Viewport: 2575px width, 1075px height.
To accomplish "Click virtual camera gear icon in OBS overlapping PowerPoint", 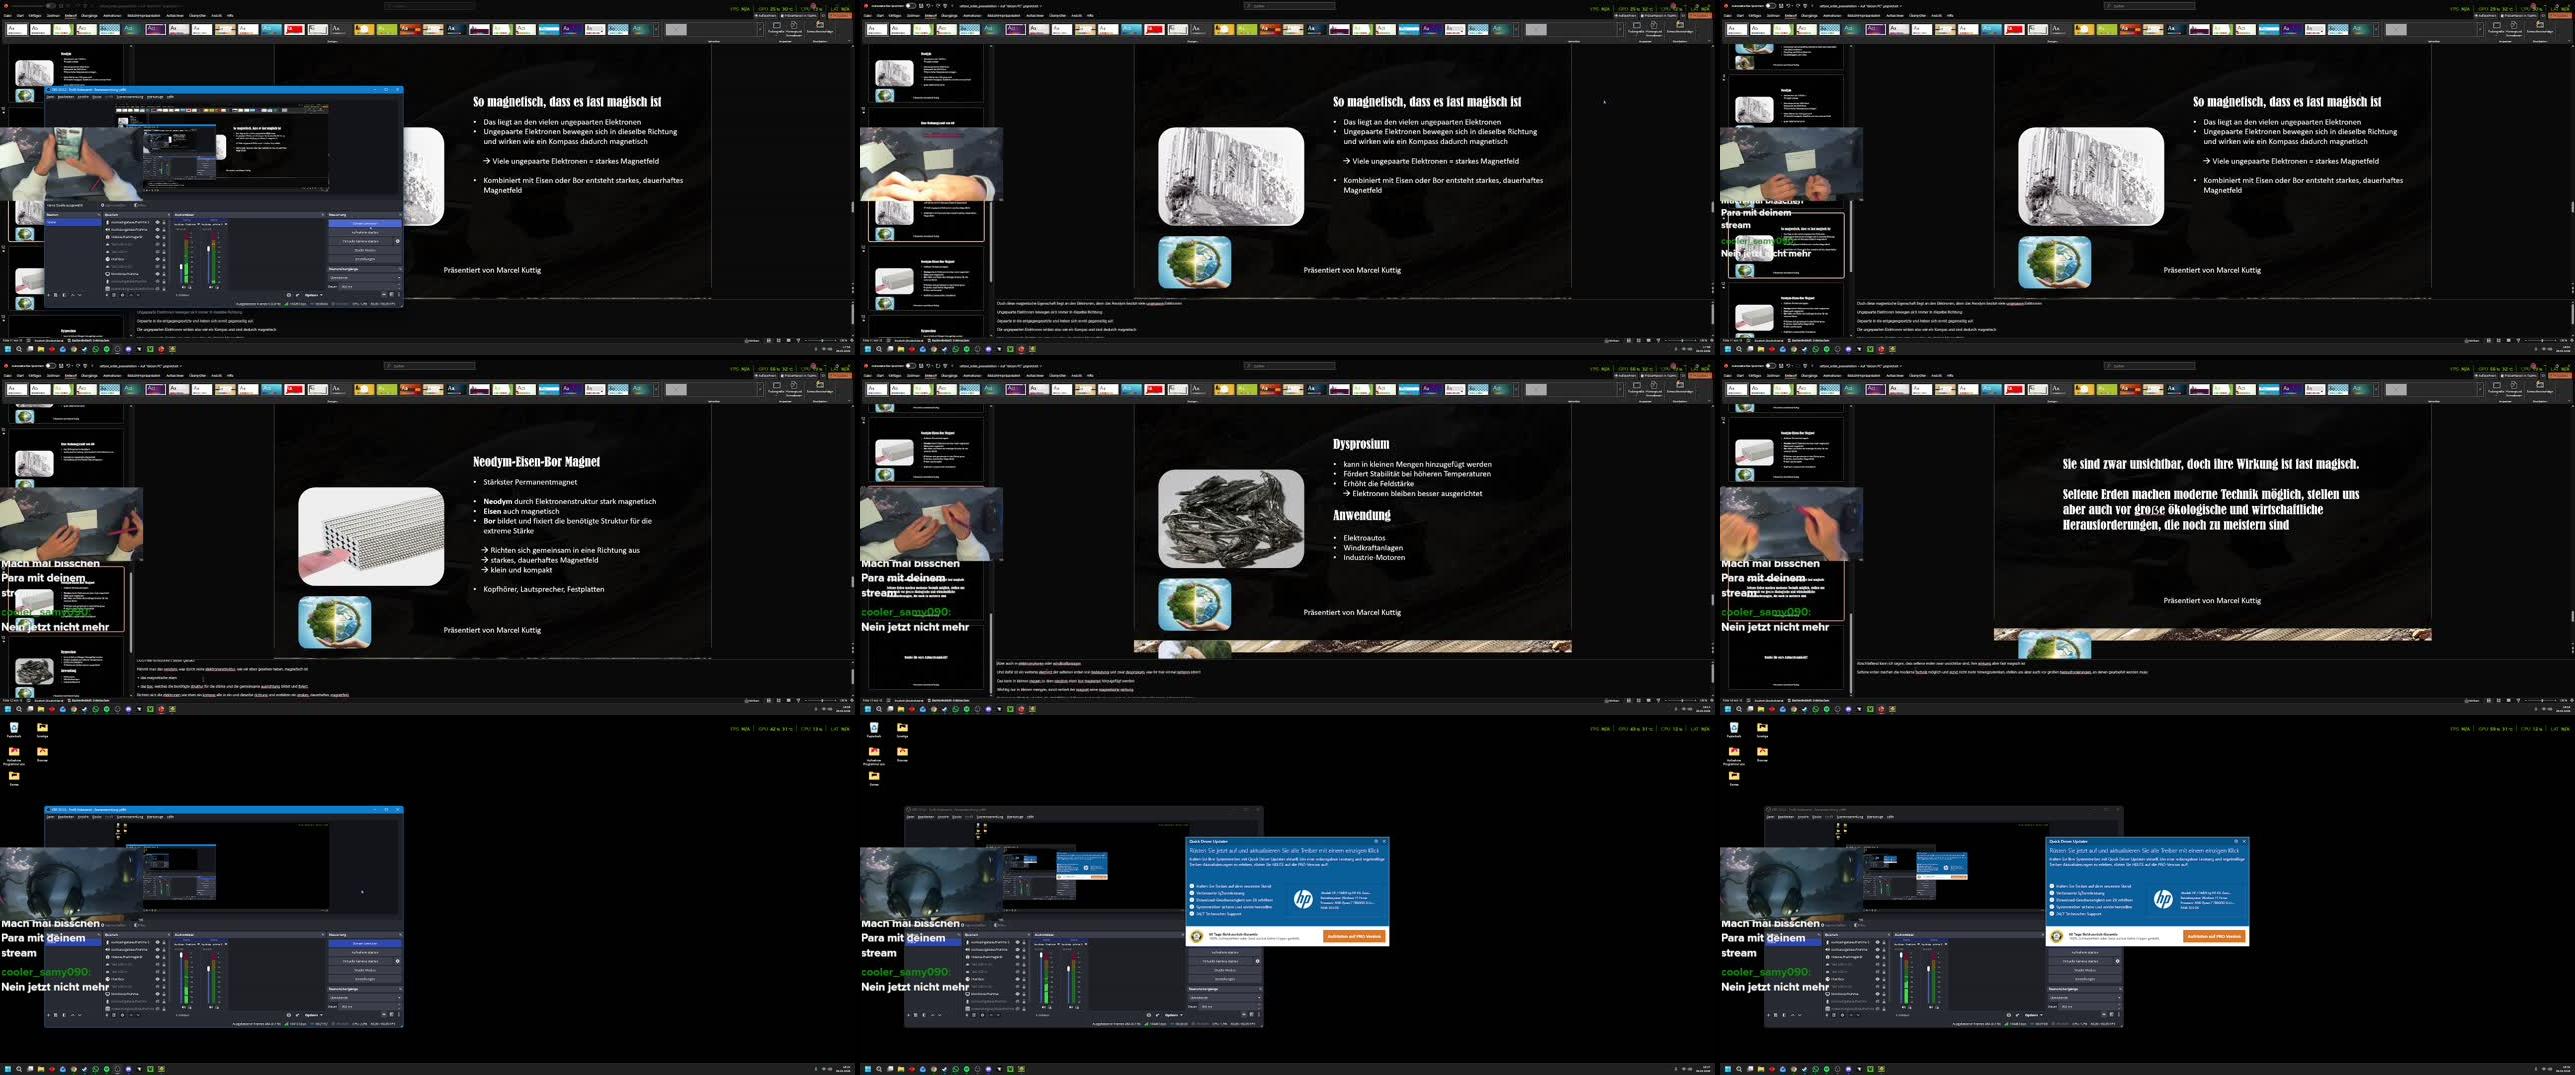I will click(x=397, y=241).
